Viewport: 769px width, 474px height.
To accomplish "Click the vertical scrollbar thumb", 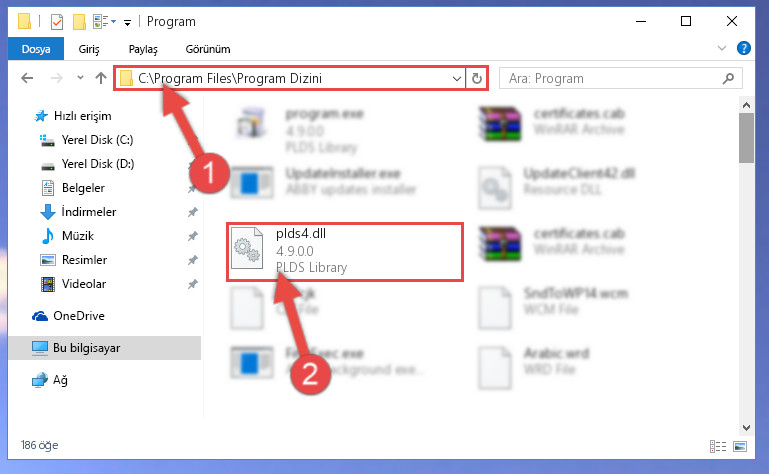I will coord(746,138).
